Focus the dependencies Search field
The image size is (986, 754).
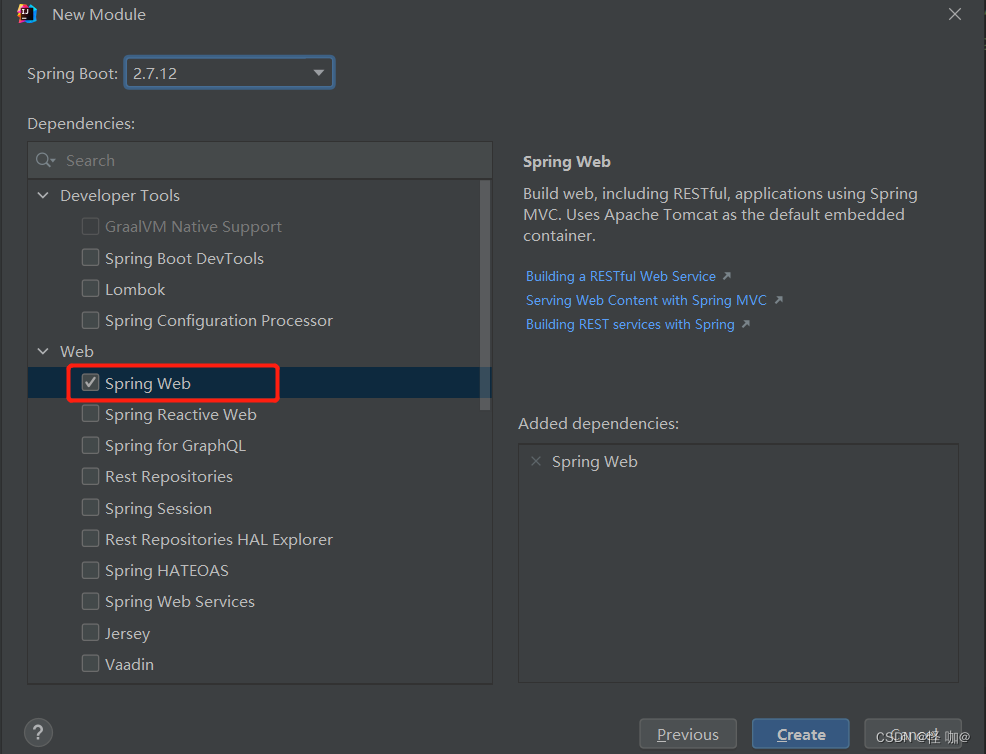click(x=260, y=160)
